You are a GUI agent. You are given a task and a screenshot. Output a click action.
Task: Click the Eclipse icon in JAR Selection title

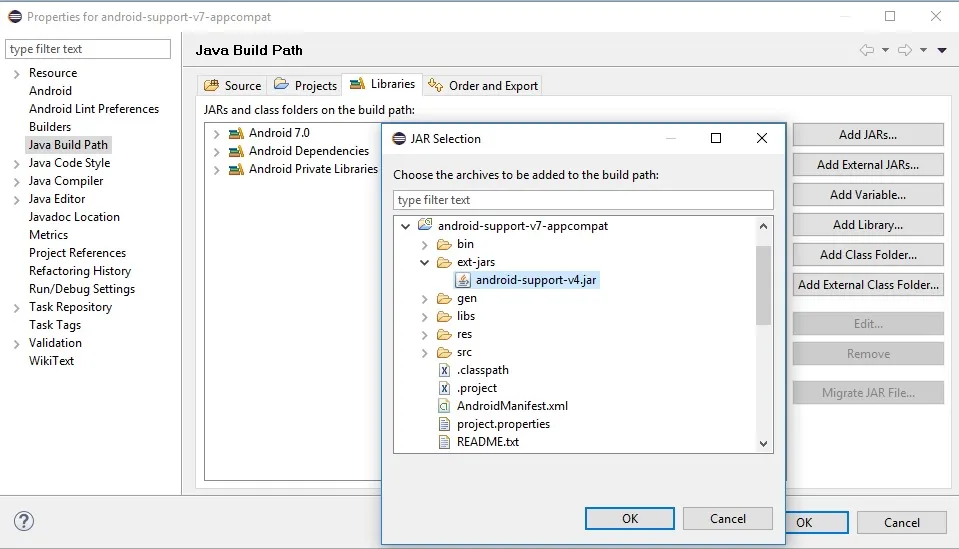(399, 139)
